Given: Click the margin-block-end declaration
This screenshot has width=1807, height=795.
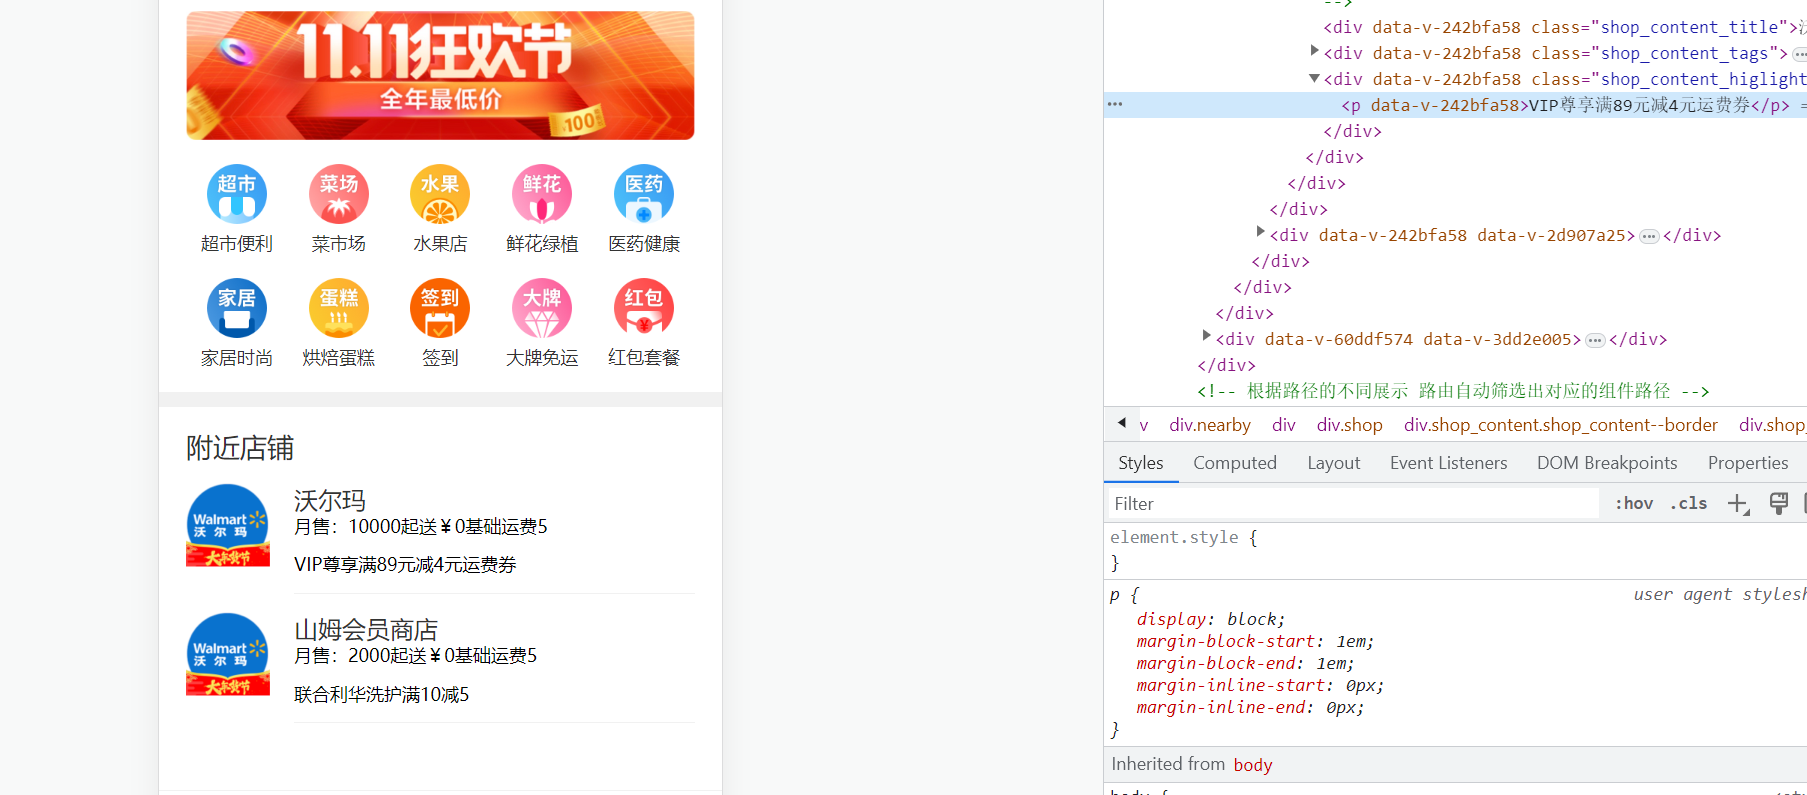Looking at the screenshot, I should (x=1245, y=663).
